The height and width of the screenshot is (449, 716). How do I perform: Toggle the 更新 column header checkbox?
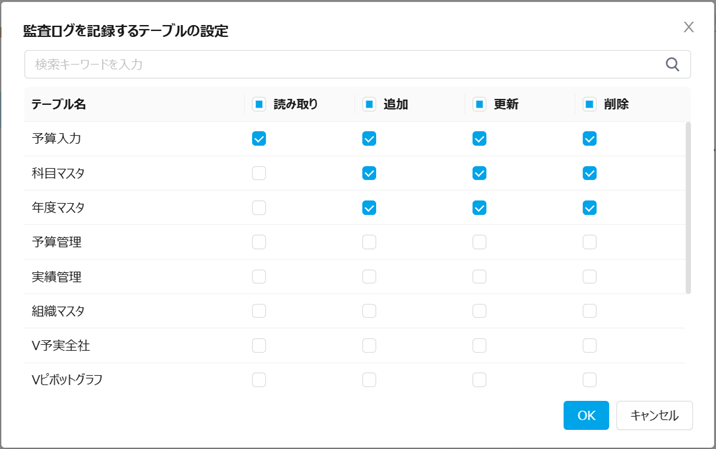click(x=479, y=104)
